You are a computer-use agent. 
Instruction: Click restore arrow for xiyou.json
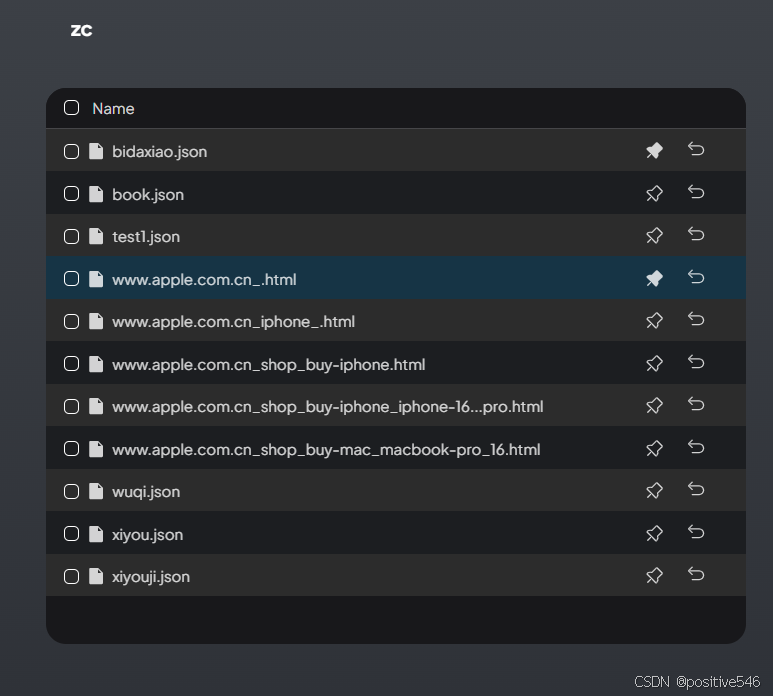[696, 532]
